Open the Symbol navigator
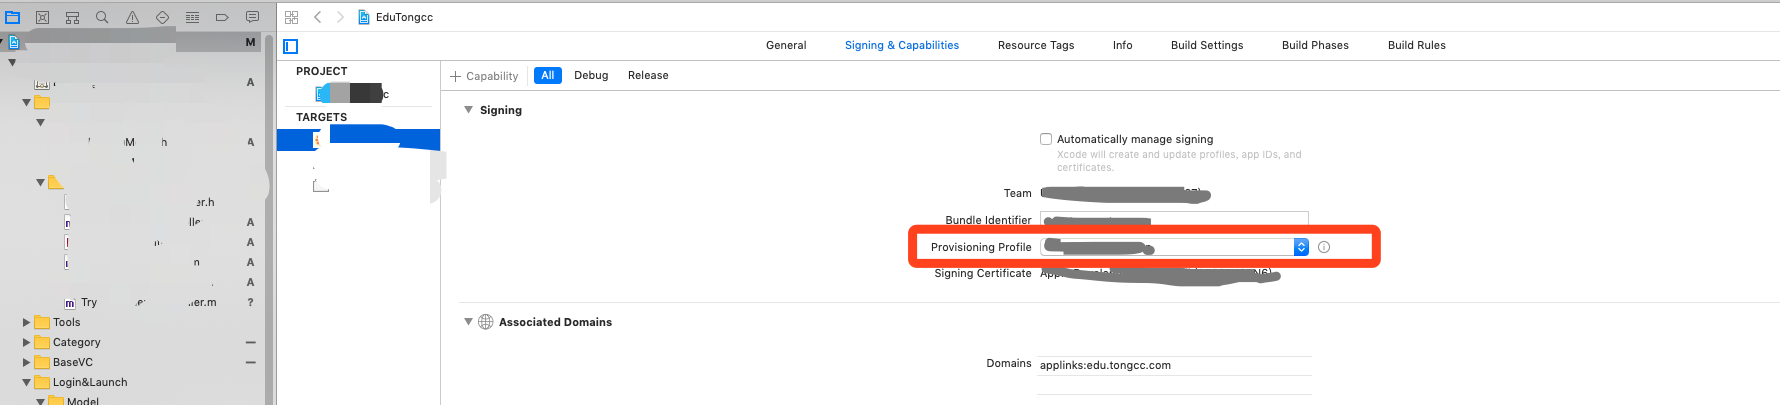 click(72, 17)
